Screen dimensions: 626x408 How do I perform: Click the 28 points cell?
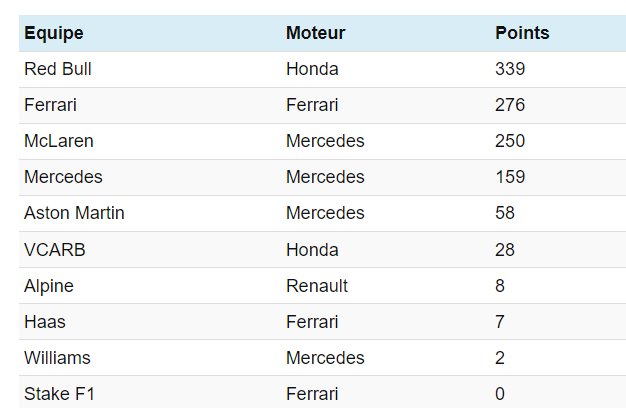point(505,249)
